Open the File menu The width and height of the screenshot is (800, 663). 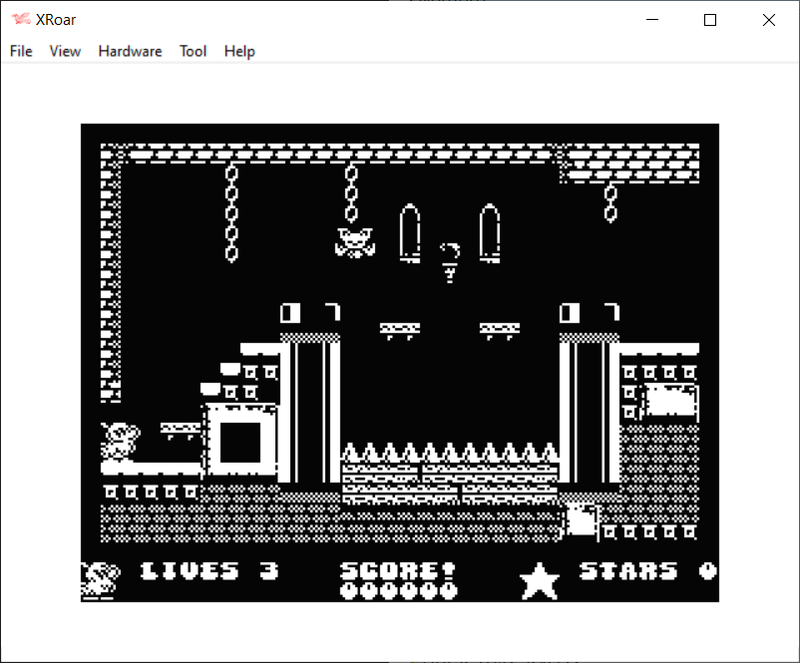click(21, 51)
